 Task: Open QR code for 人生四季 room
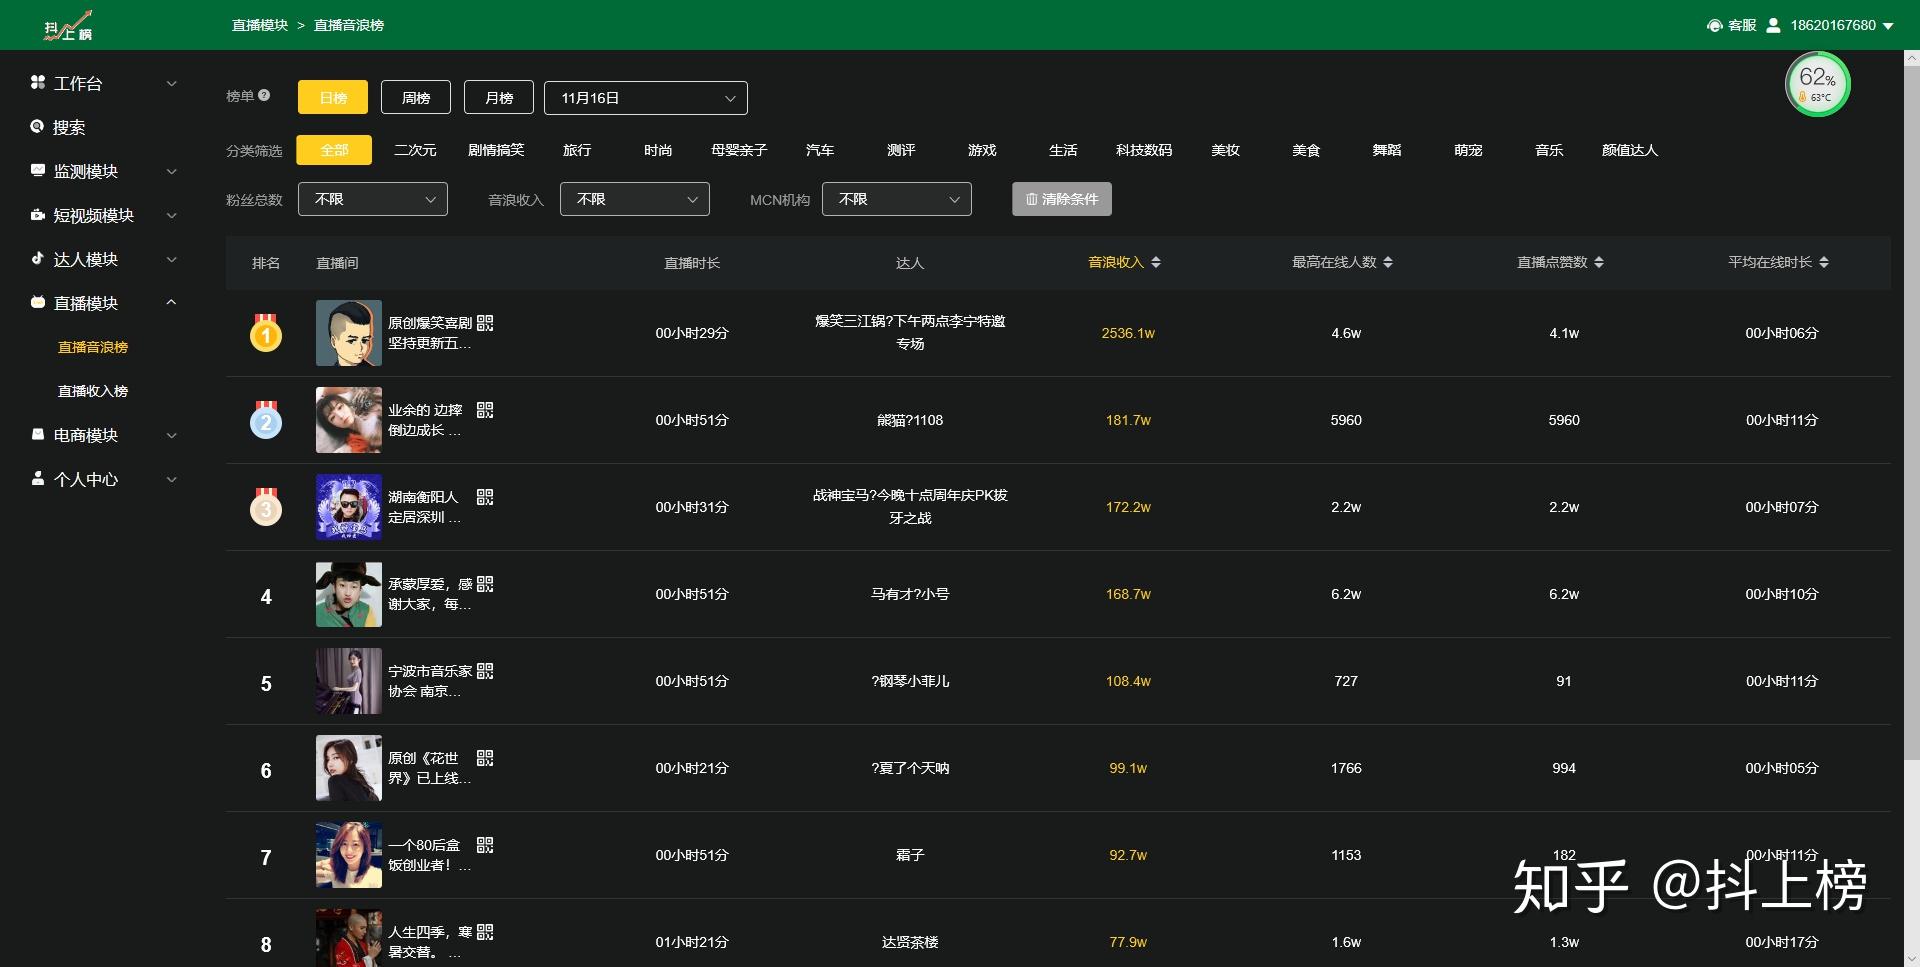(x=485, y=932)
